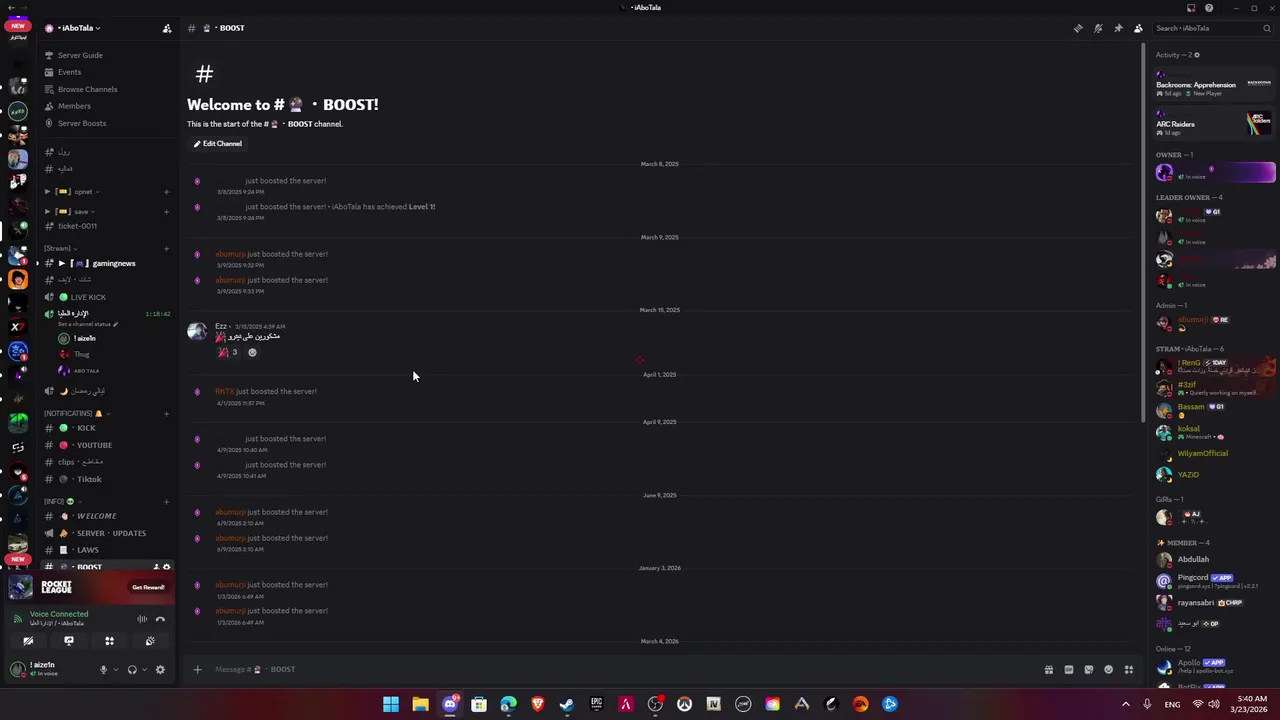Image resolution: width=1280 pixels, height=720 pixels.
Task: Add a channel to the opnet category
Action: coord(166,191)
